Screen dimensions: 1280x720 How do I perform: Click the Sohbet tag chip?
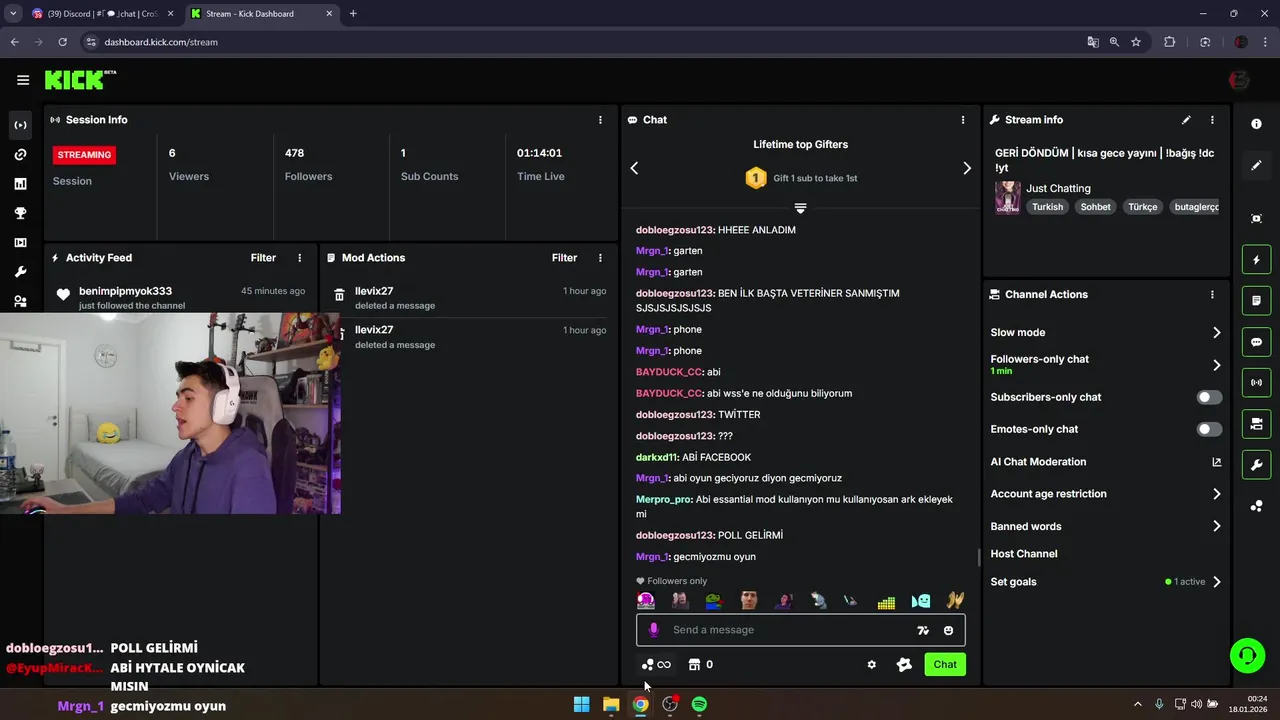[1095, 207]
